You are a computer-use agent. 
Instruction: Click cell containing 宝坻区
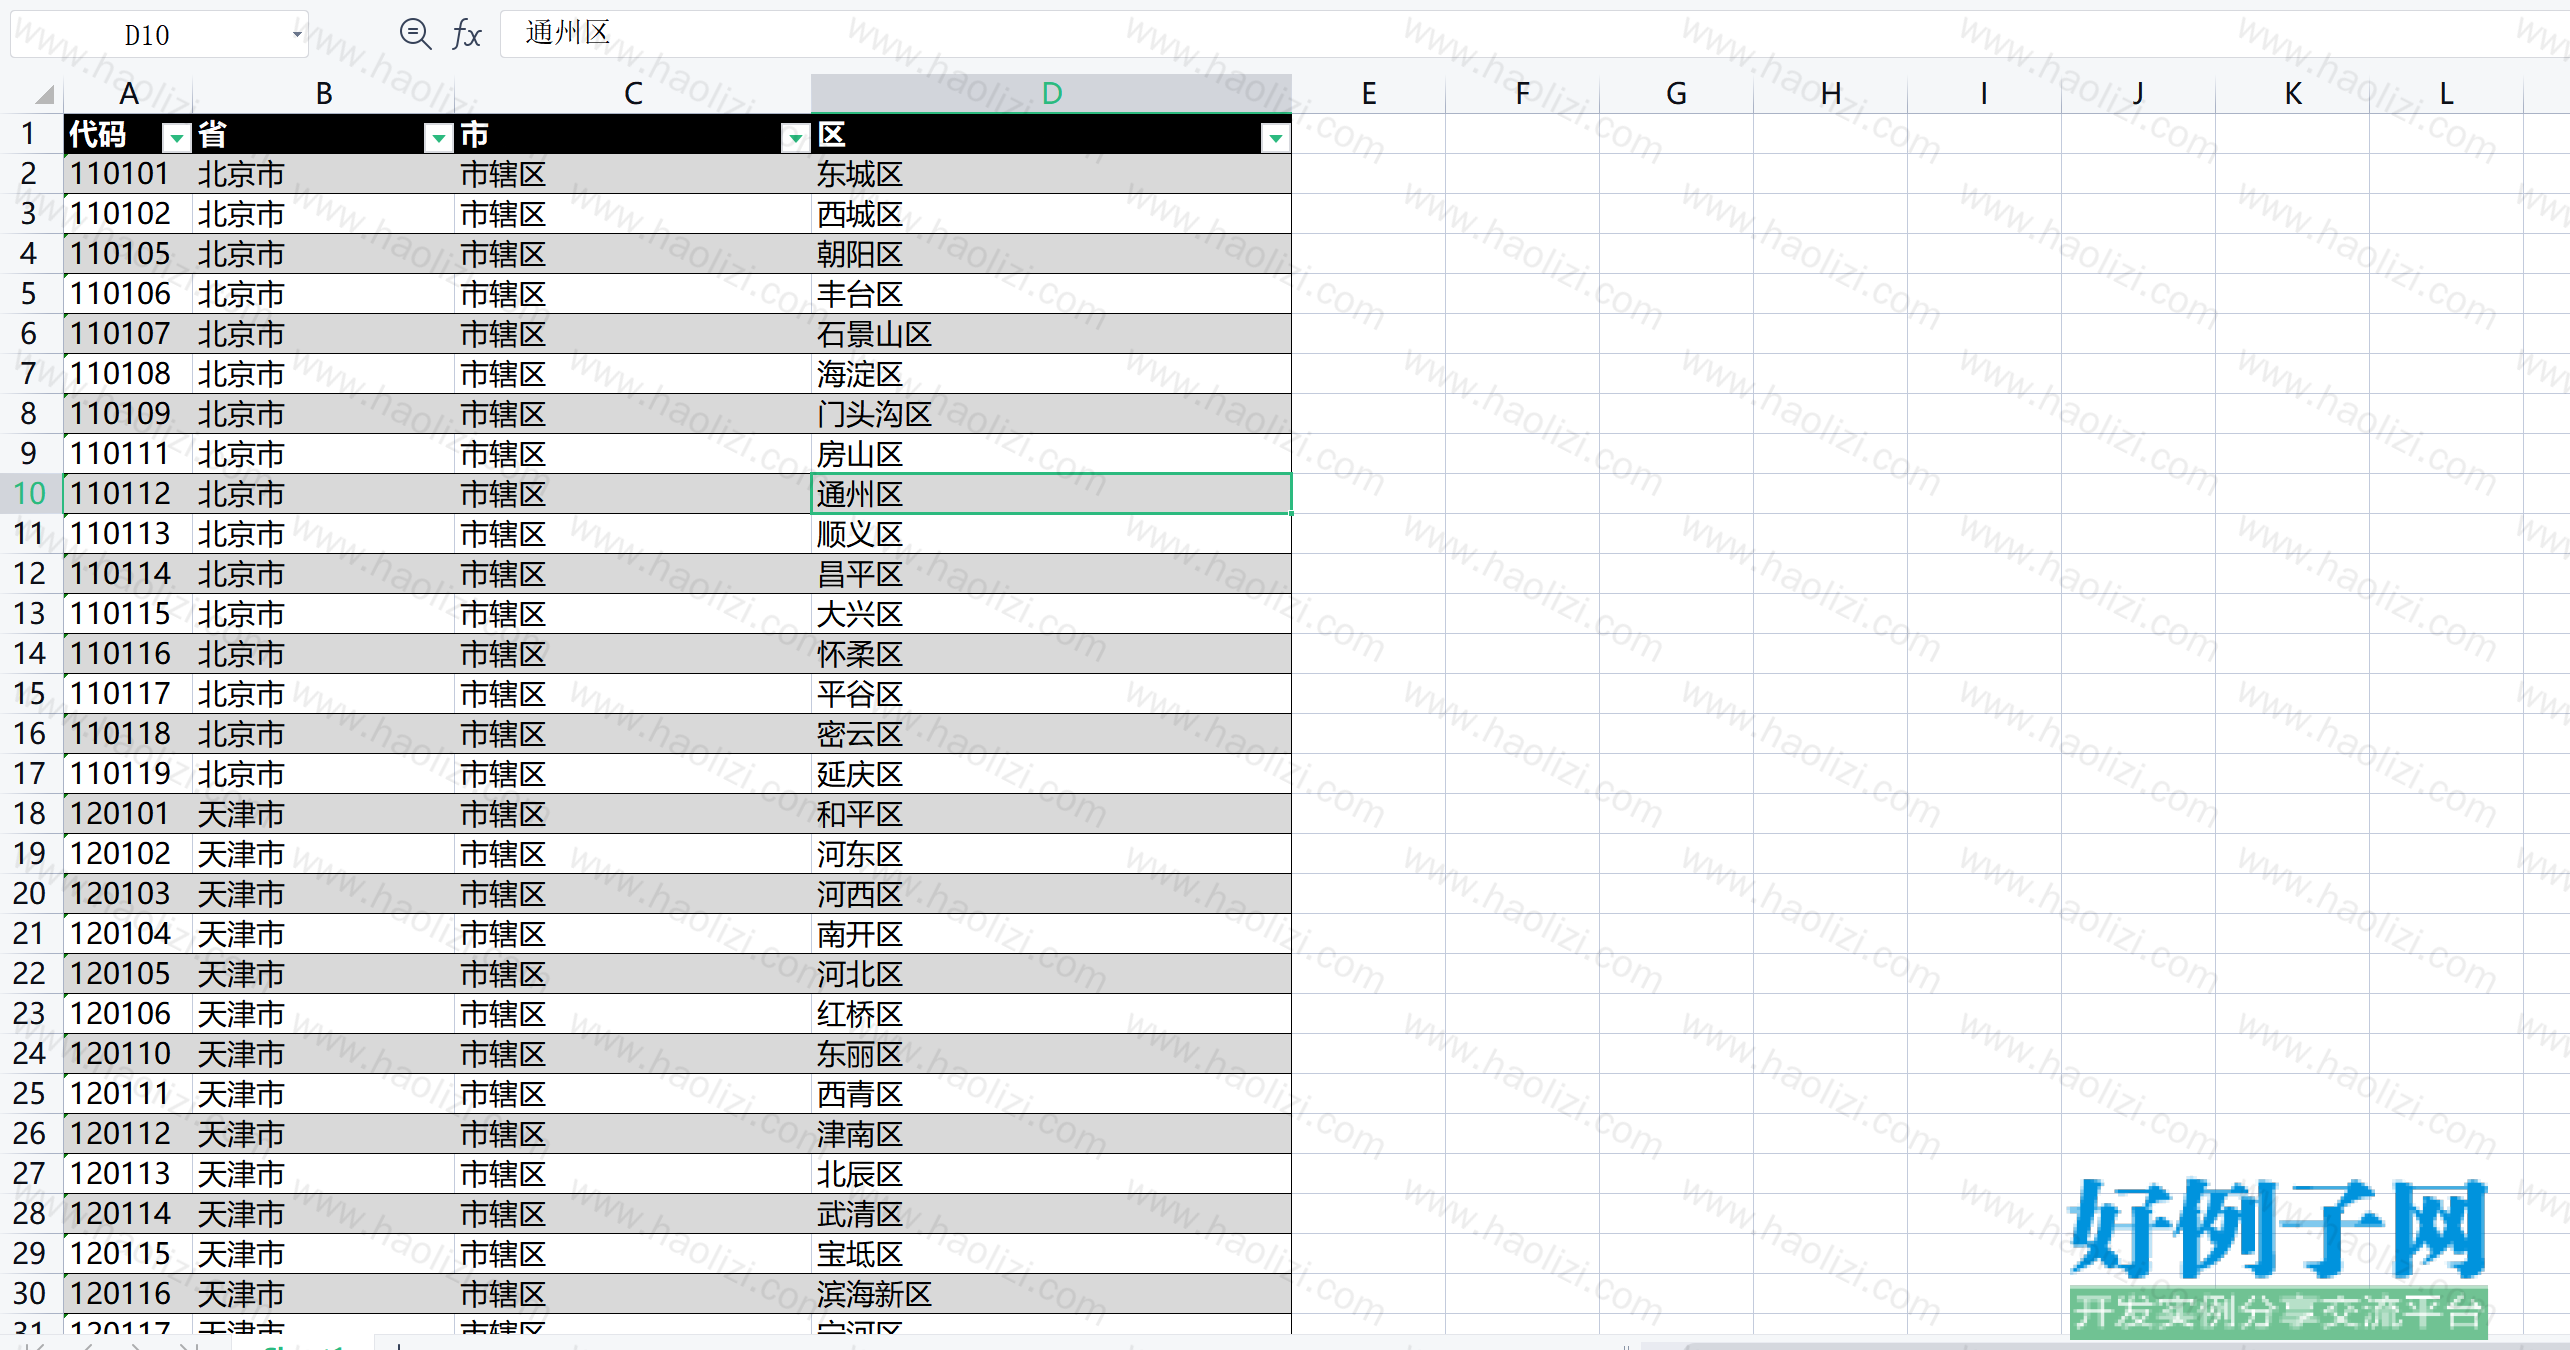[x=1051, y=1254]
